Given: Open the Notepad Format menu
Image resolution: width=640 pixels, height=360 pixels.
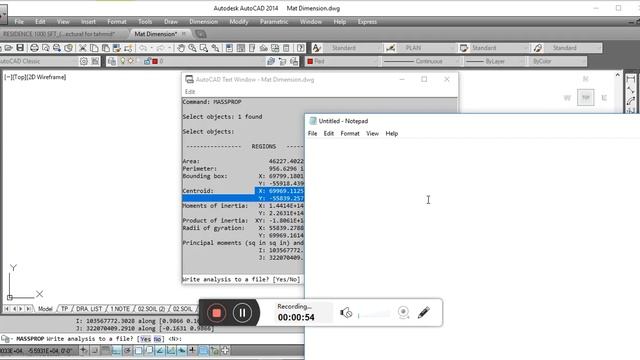Looking at the screenshot, I should pyautogui.click(x=350, y=133).
